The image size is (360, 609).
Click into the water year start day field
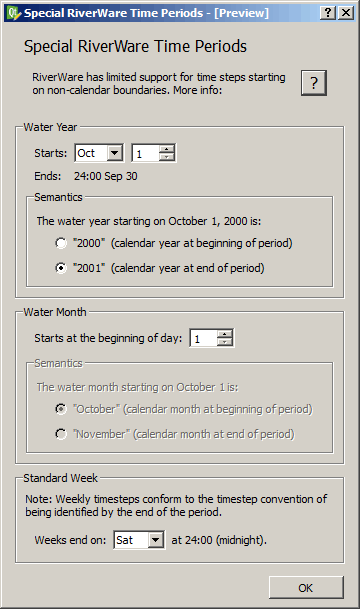[x=146, y=153]
